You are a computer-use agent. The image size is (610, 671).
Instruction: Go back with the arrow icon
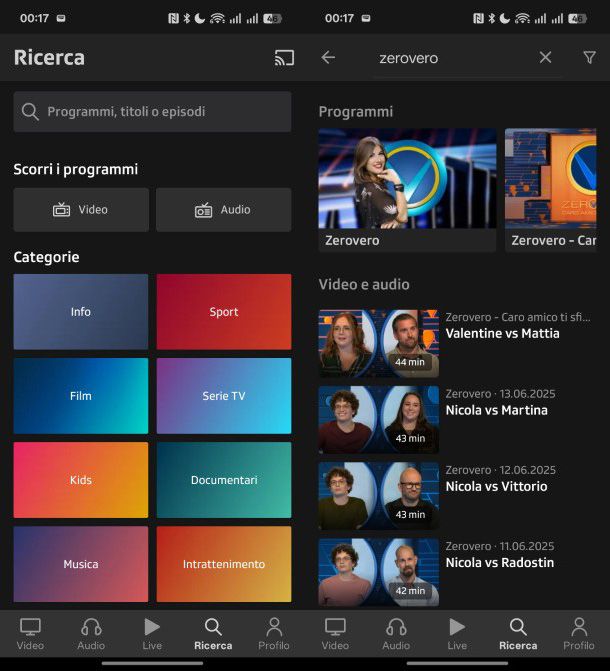click(x=328, y=57)
